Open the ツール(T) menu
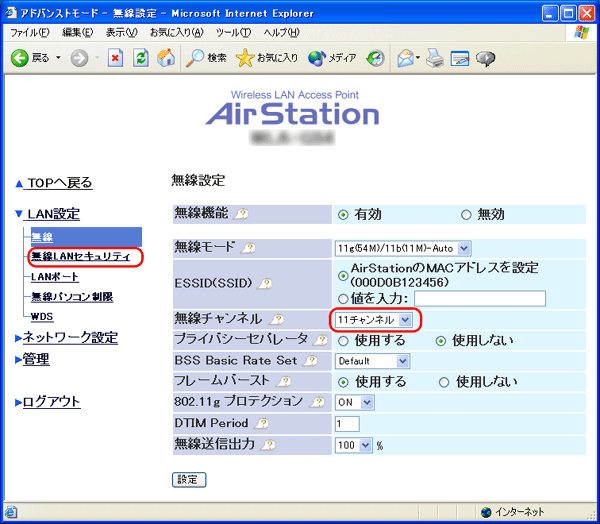 pyautogui.click(x=233, y=33)
